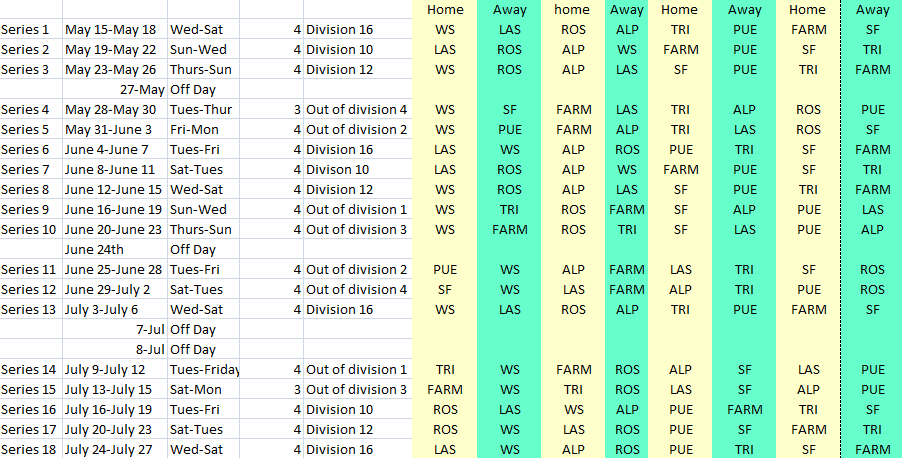Select the May 15-May 18 date cell
This screenshot has width=902, height=458.
[111, 30]
